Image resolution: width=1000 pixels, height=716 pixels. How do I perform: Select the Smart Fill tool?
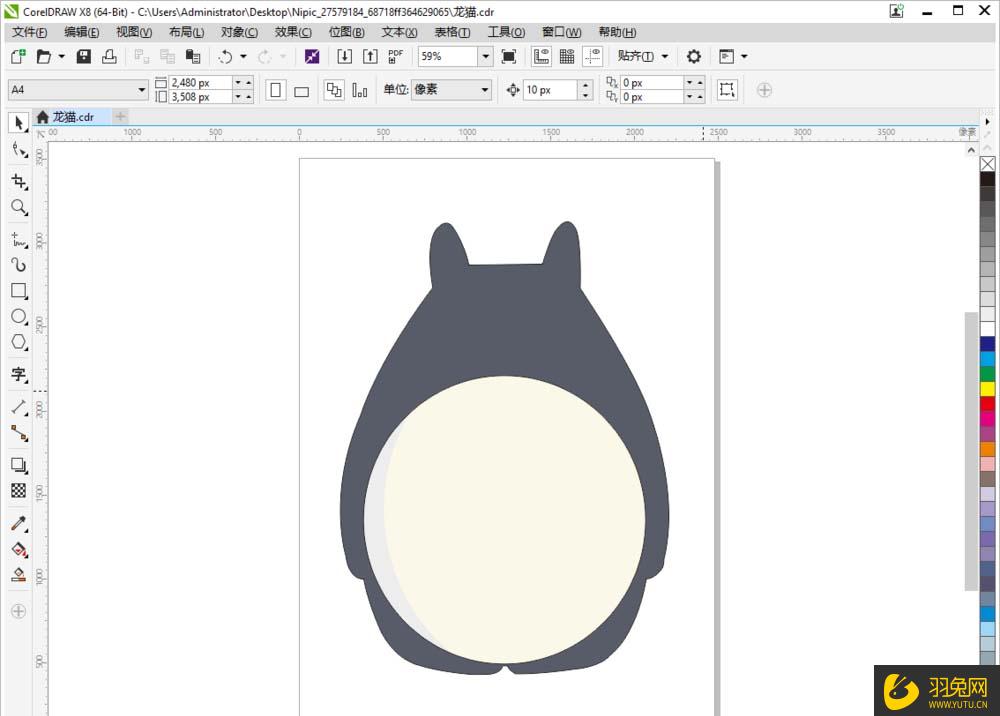pos(19,574)
